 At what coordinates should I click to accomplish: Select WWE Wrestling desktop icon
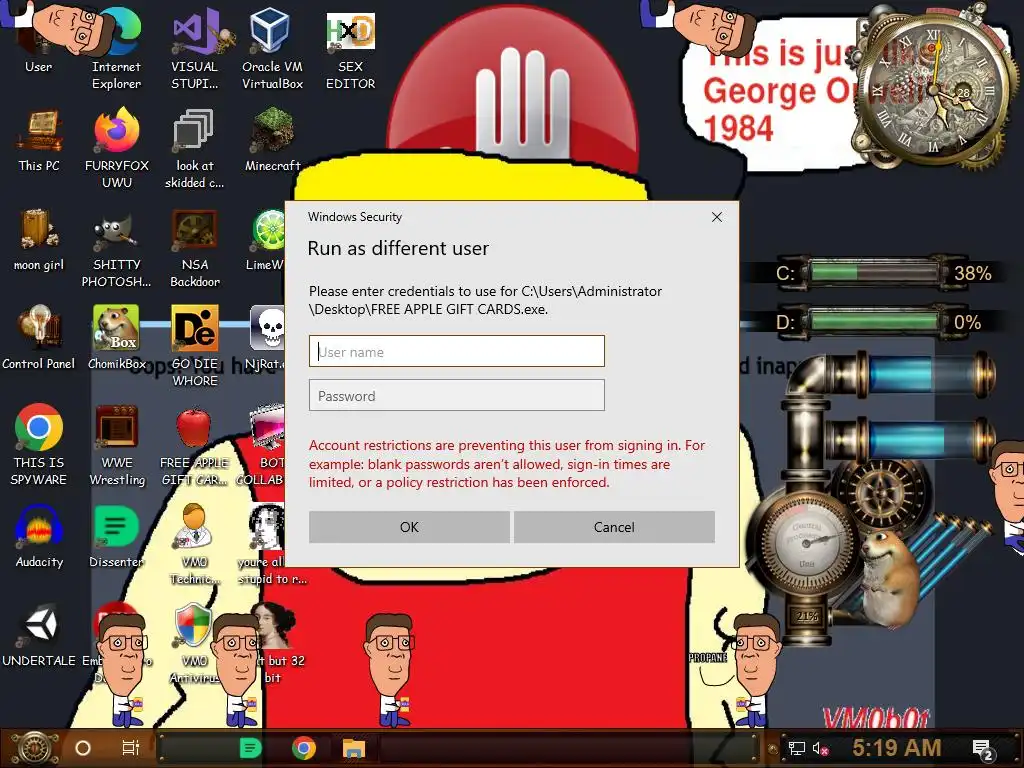(117, 444)
